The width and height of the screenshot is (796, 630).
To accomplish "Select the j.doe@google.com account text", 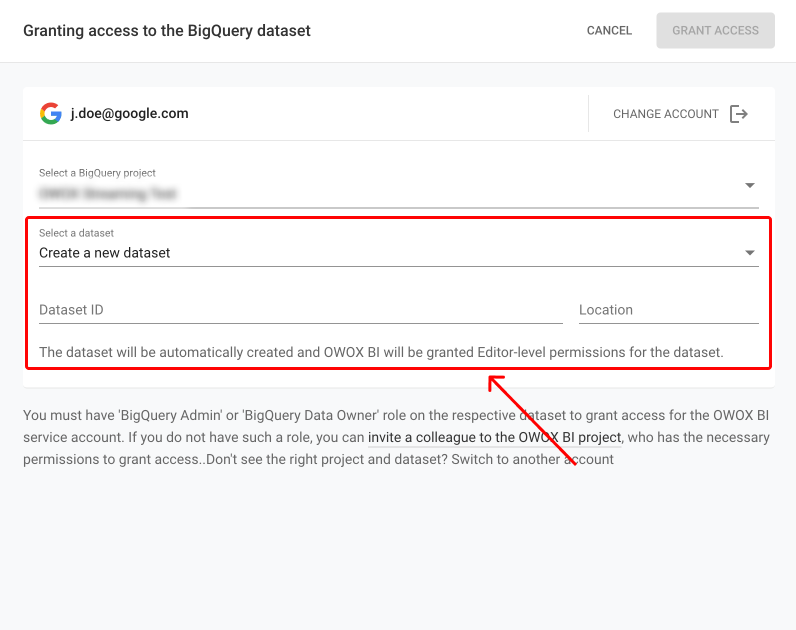I will tap(129, 113).
